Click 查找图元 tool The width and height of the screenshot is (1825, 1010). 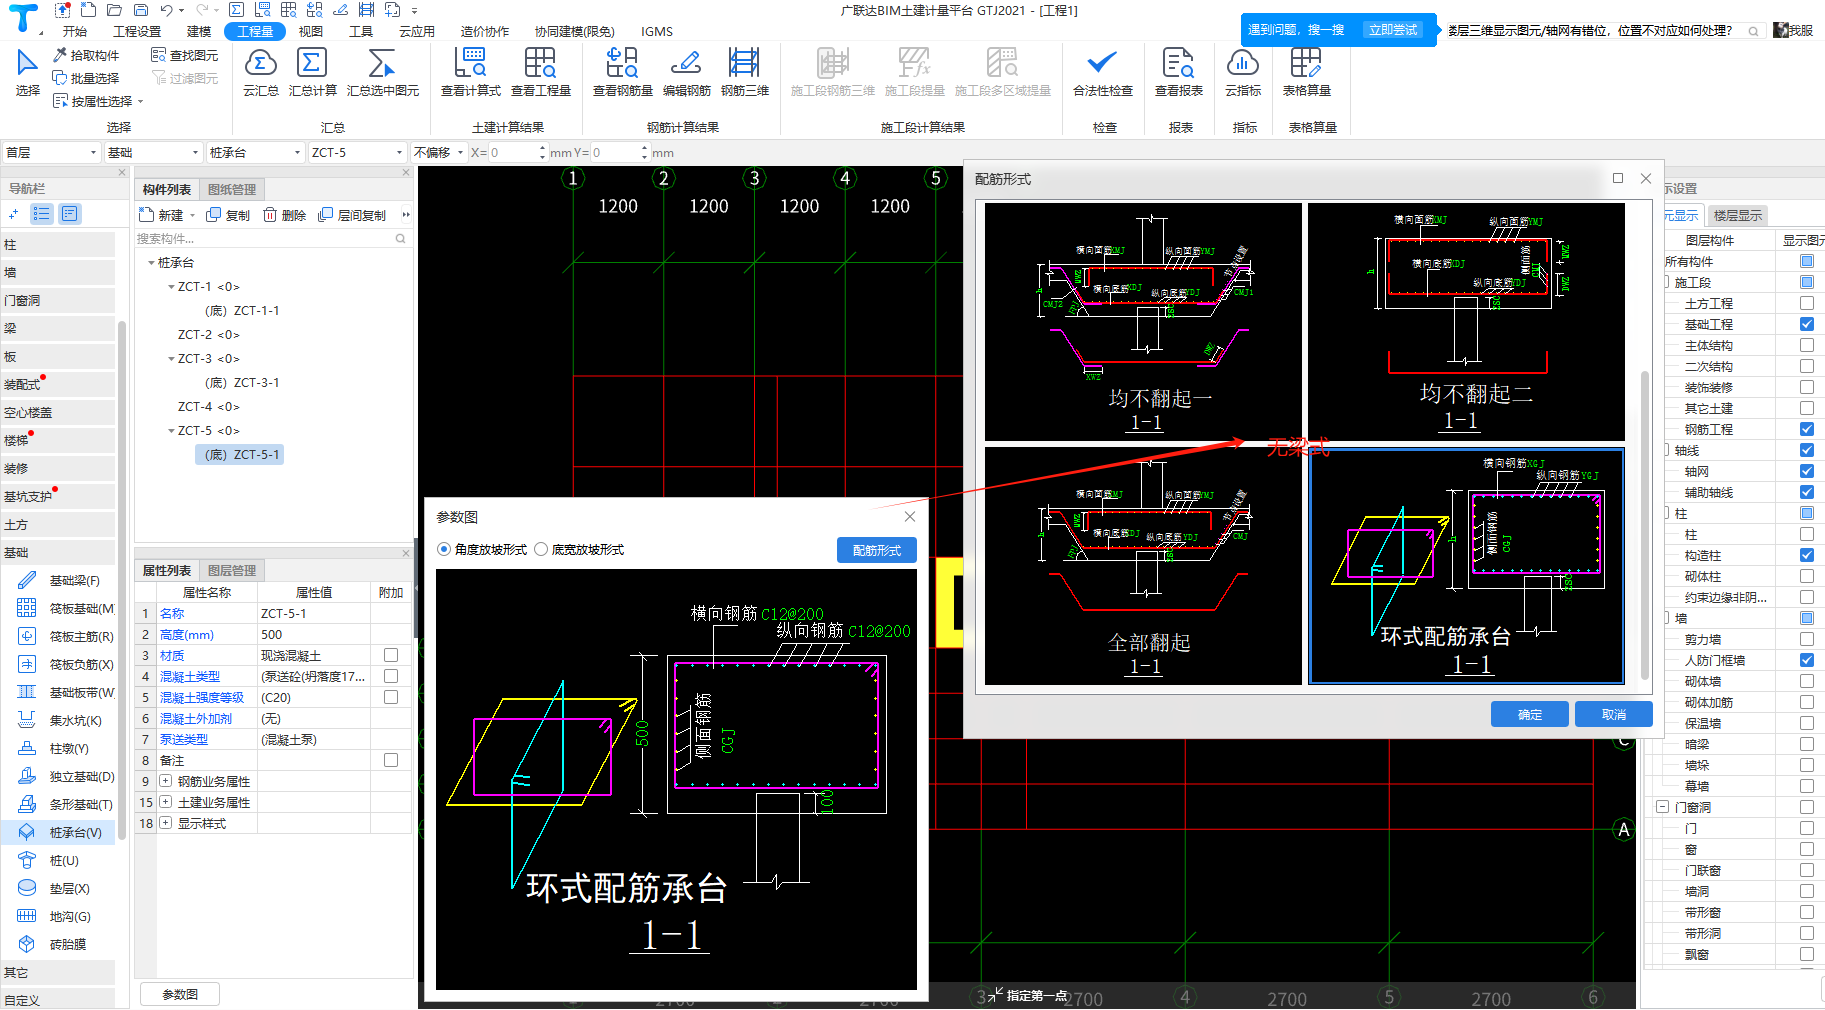(185, 56)
